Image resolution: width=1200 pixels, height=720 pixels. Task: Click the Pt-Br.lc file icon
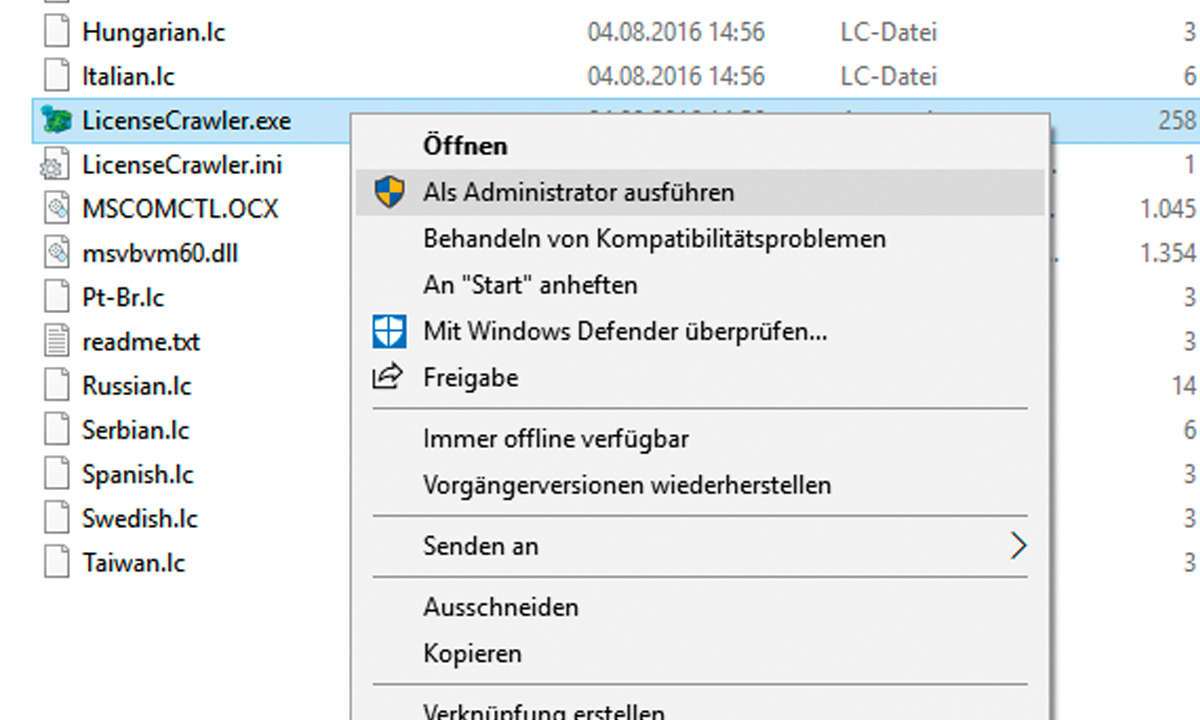[55, 297]
